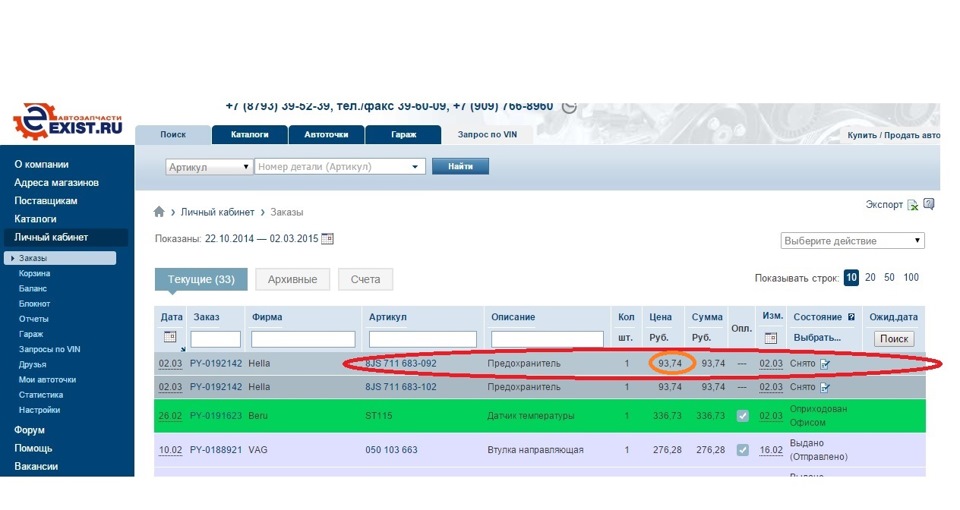The image size is (960, 510).
Task: Open Отчеты in sidebar
Action: (33, 319)
